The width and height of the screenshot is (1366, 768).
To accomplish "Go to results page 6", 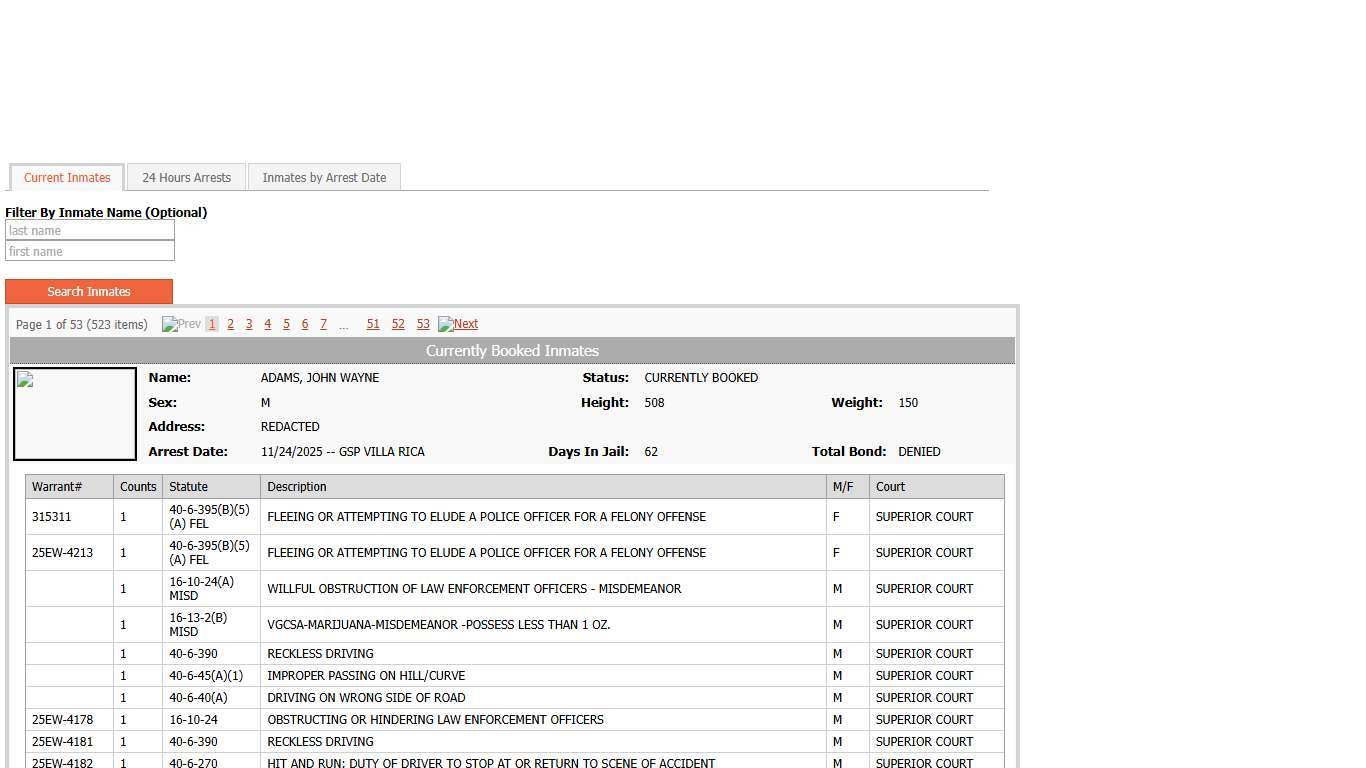I will (305, 324).
